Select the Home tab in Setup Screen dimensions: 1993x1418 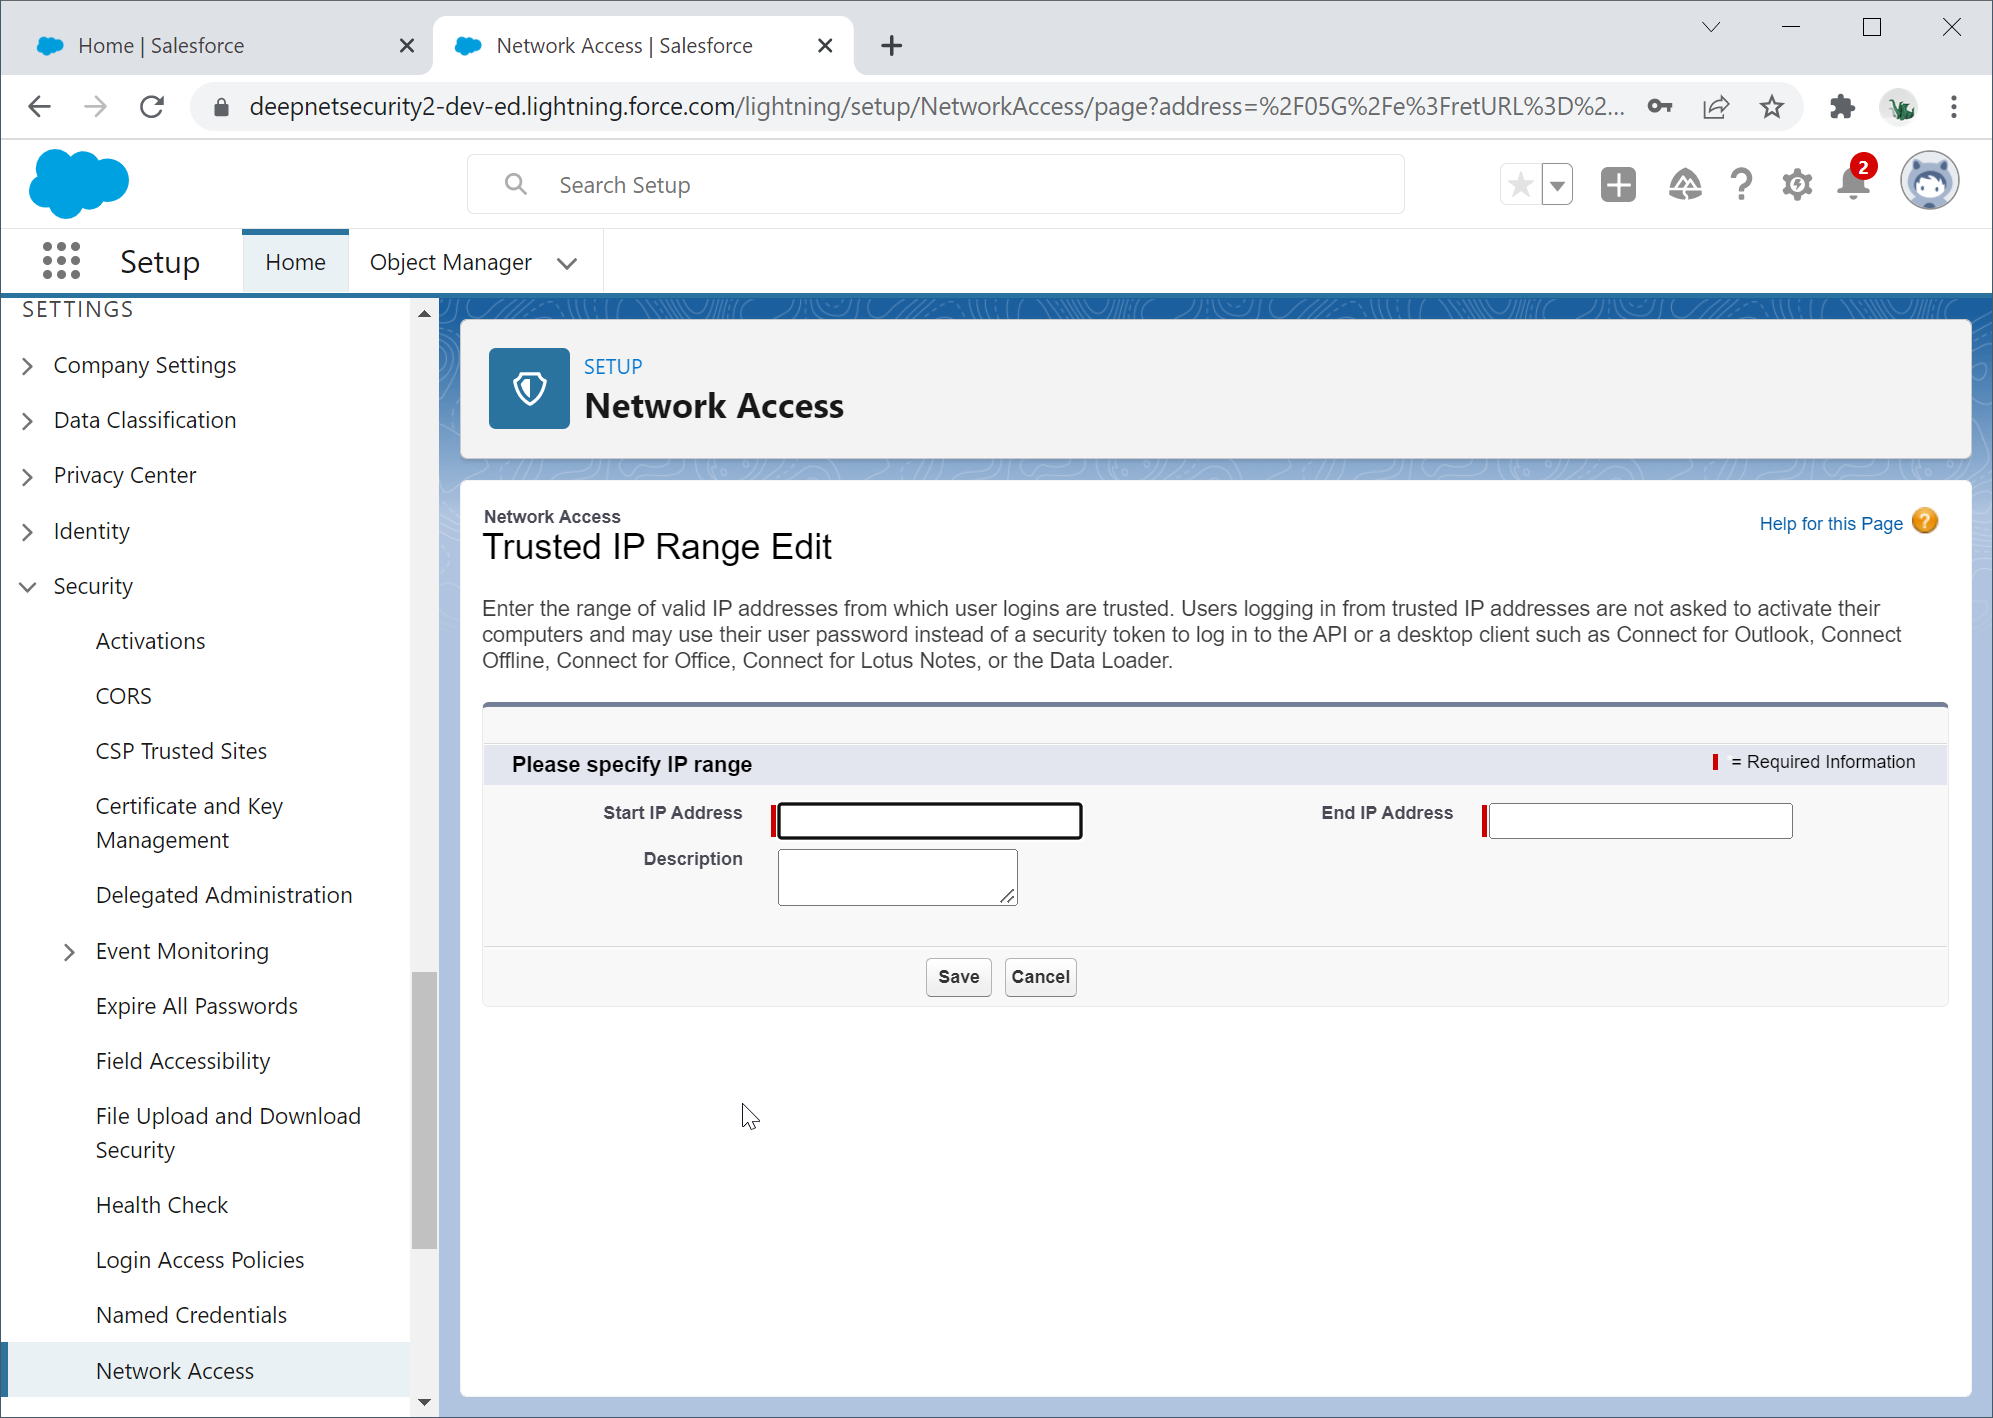tap(295, 262)
